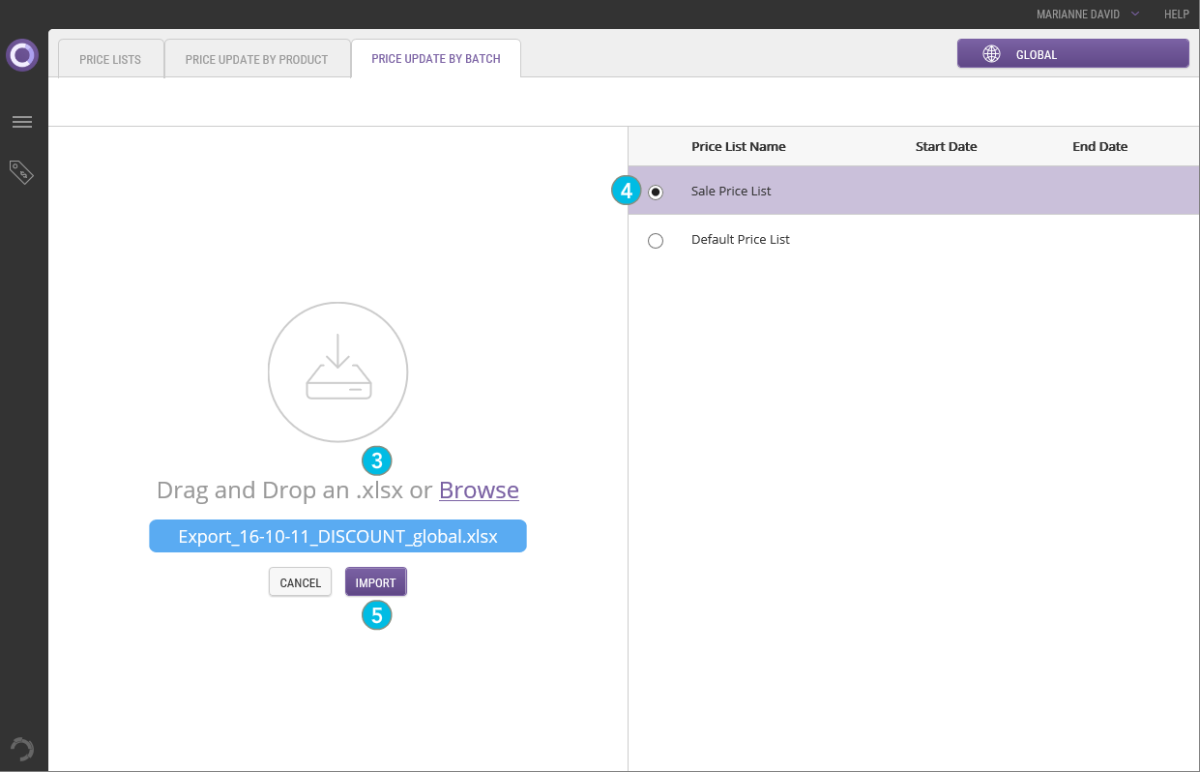Image resolution: width=1200 pixels, height=772 pixels.
Task: Click the Browse link
Action: tap(479, 491)
